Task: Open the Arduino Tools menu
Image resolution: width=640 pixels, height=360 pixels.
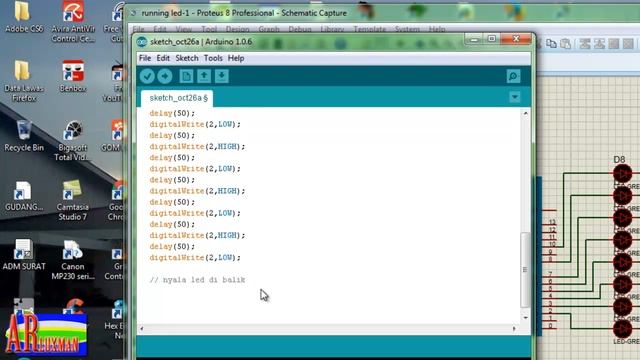Action: [213, 58]
